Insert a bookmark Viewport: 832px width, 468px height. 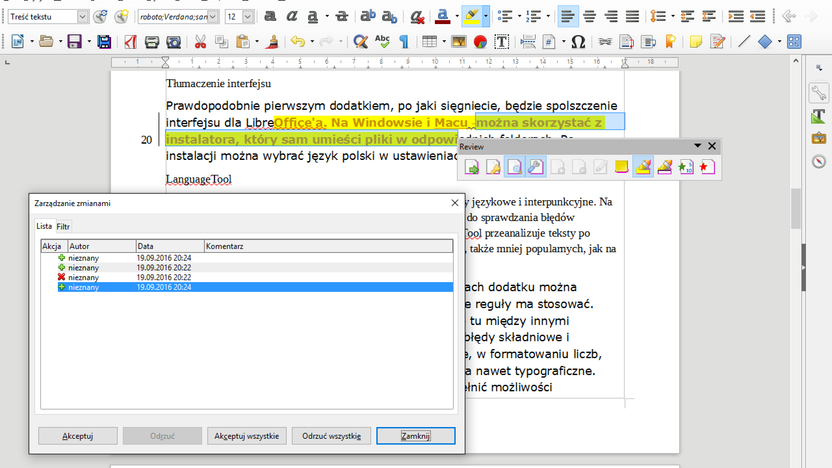click(670, 41)
